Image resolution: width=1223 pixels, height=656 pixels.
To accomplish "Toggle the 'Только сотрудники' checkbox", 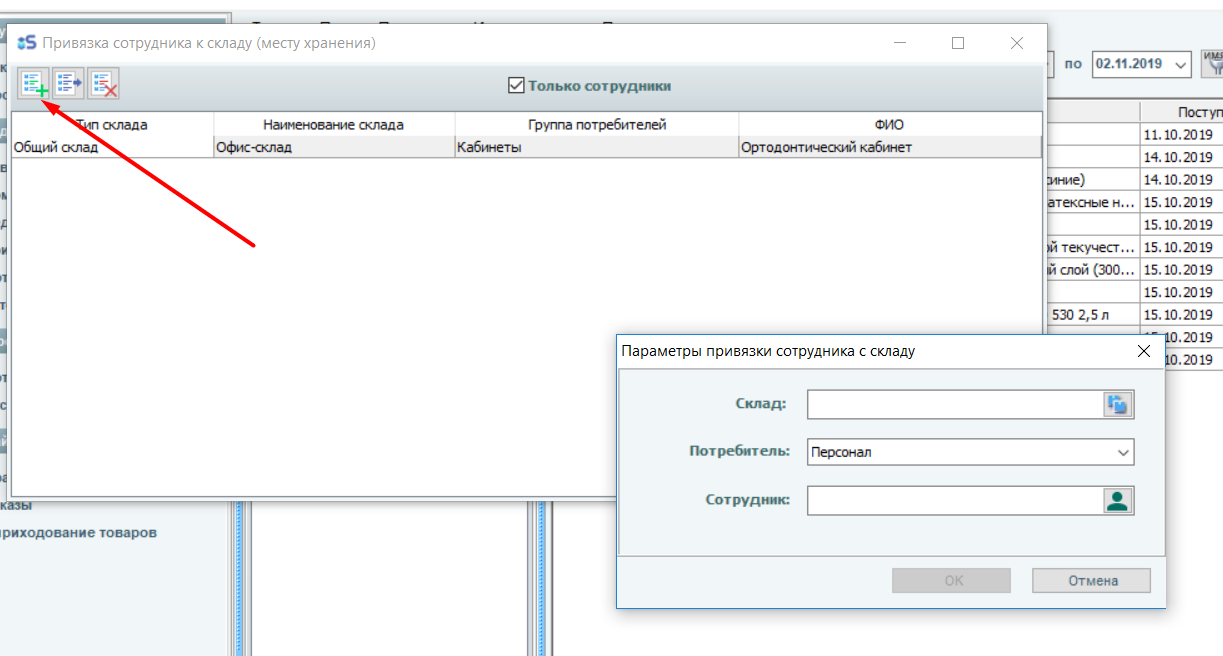I will (x=516, y=86).
